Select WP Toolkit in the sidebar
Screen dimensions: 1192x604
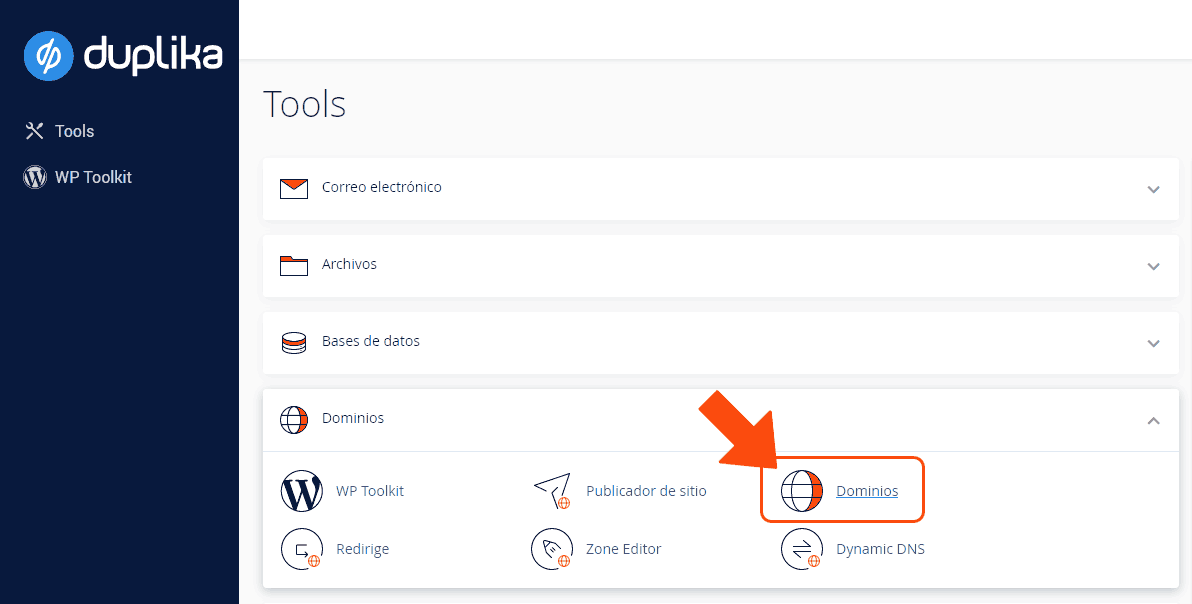point(91,177)
